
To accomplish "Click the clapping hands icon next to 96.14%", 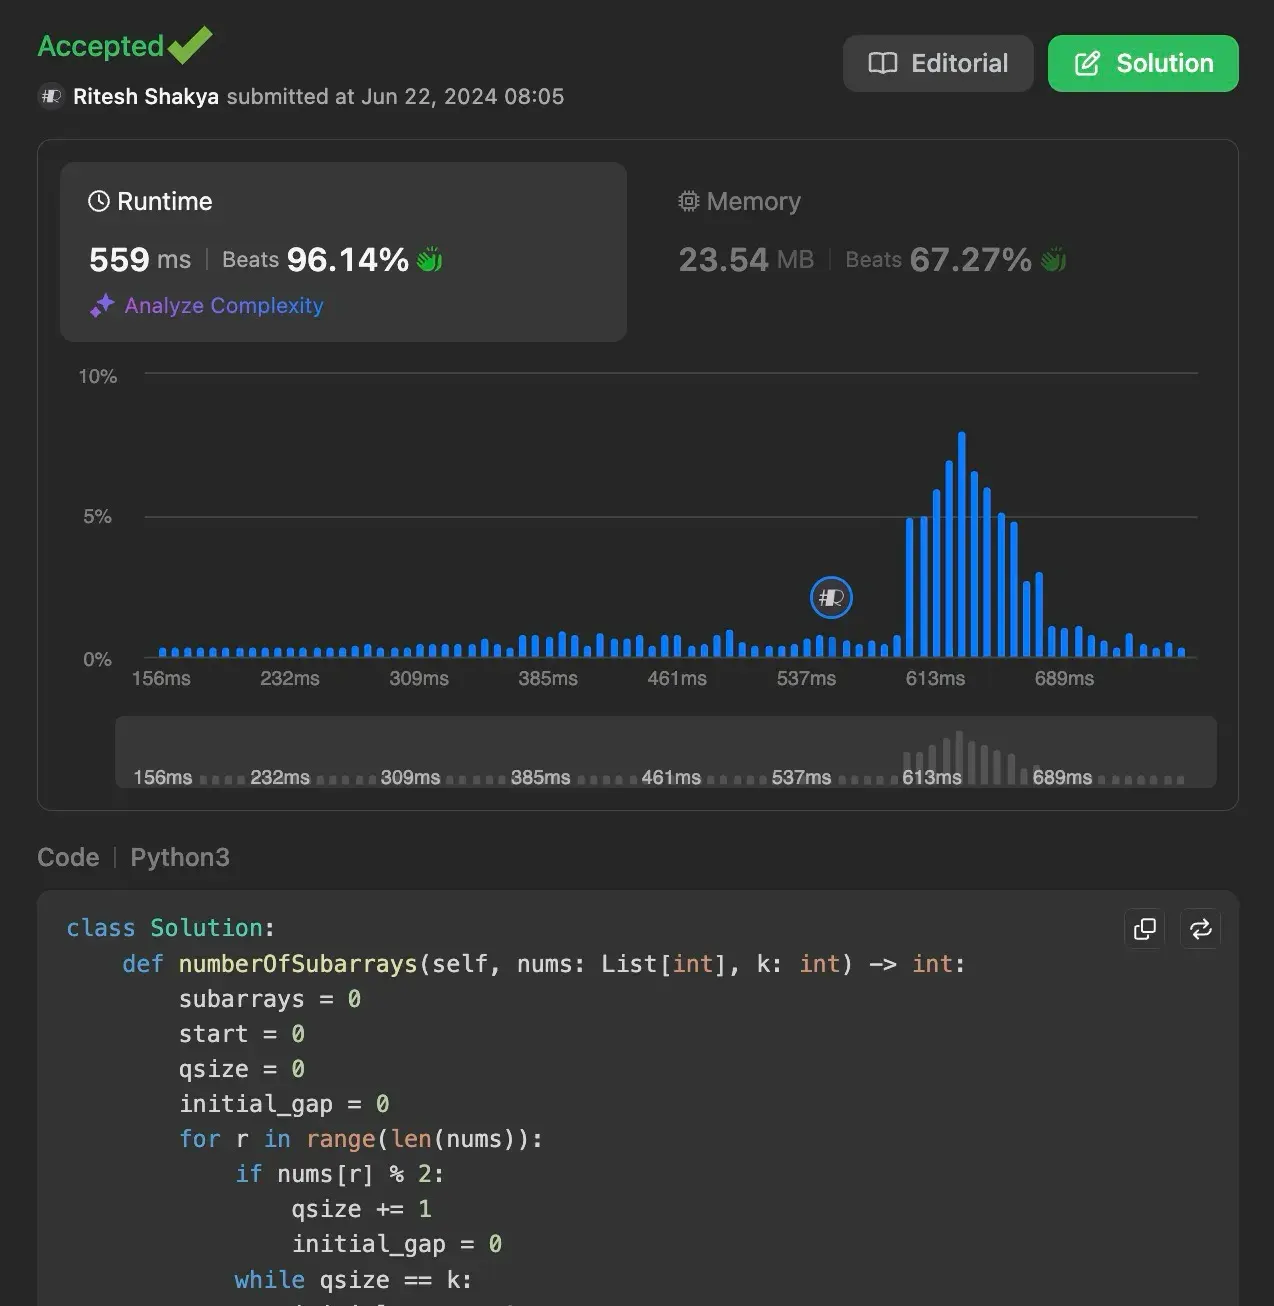I will click(x=429, y=260).
